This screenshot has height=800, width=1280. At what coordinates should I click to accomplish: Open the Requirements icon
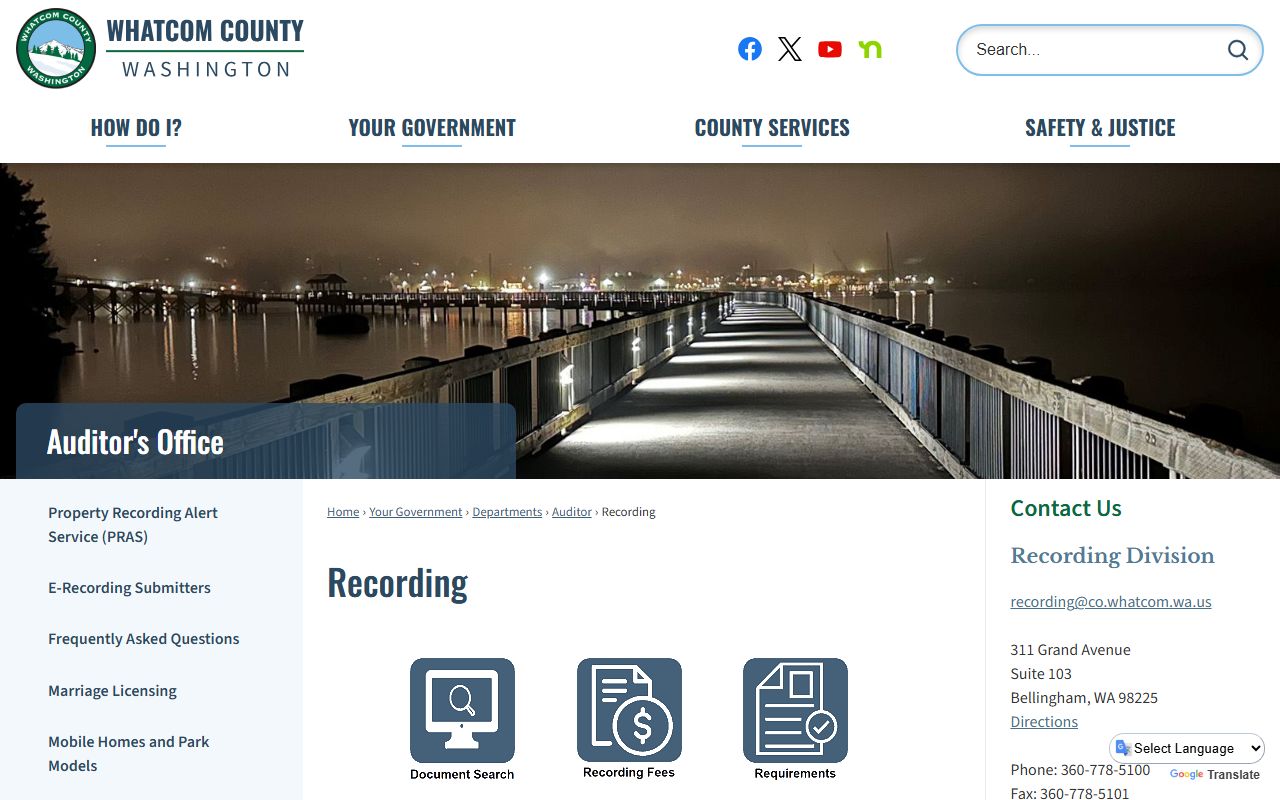pyautogui.click(x=795, y=719)
